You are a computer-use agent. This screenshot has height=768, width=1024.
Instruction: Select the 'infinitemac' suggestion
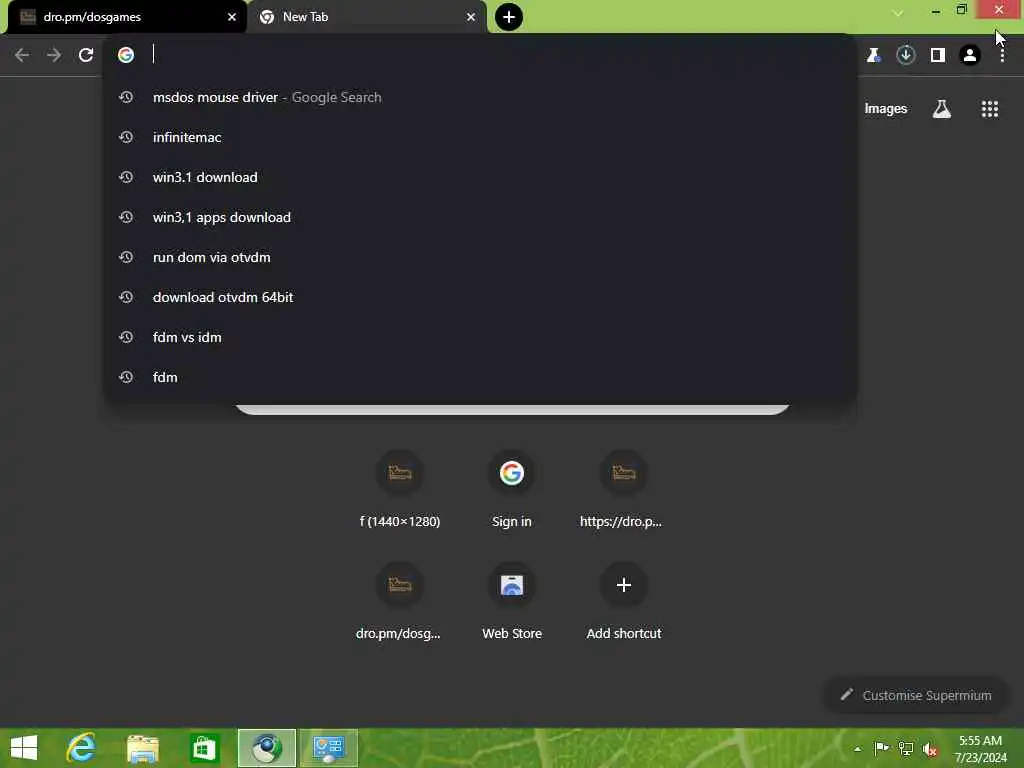click(x=481, y=137)
